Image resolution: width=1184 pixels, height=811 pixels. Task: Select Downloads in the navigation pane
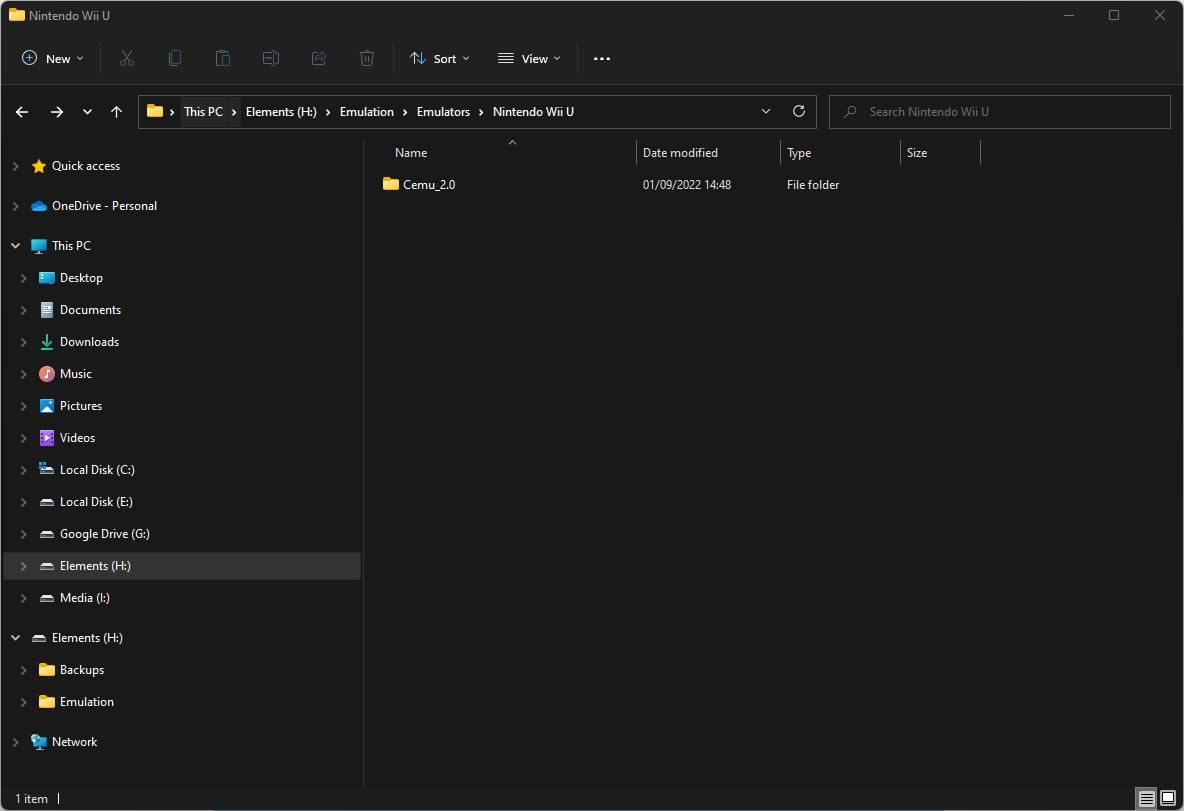89,342
